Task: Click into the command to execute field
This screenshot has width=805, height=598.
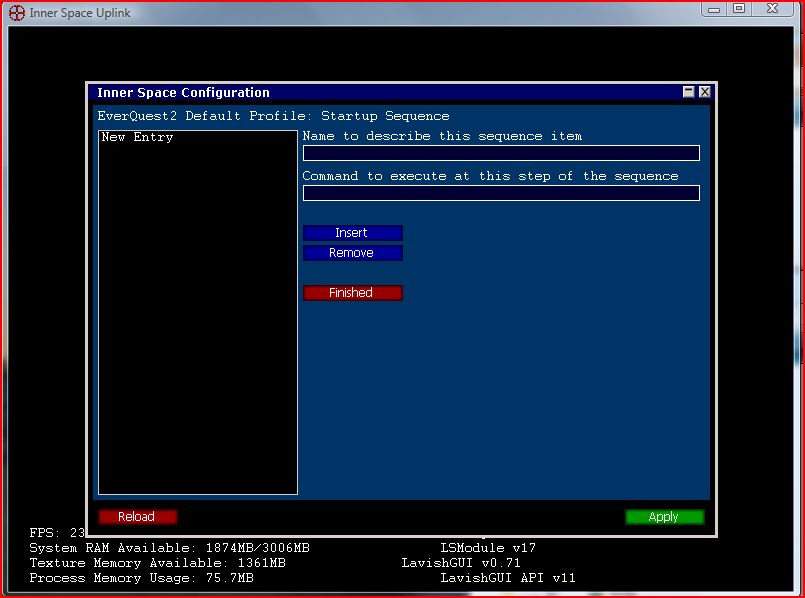Action: [500, 193]
